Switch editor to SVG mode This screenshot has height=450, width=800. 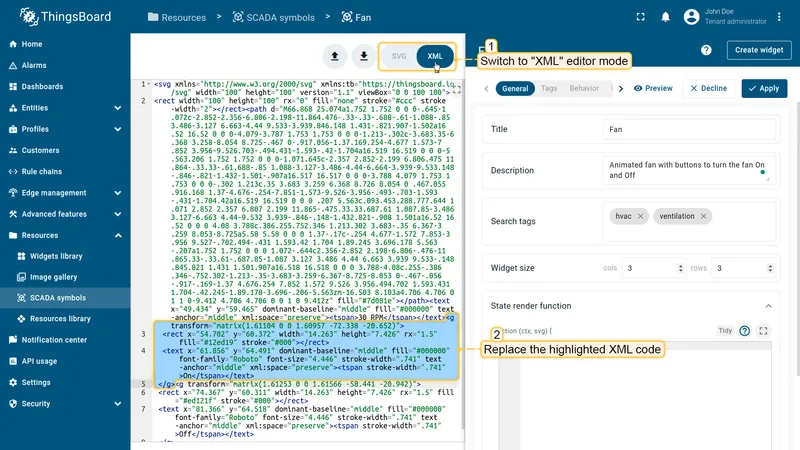398,56
